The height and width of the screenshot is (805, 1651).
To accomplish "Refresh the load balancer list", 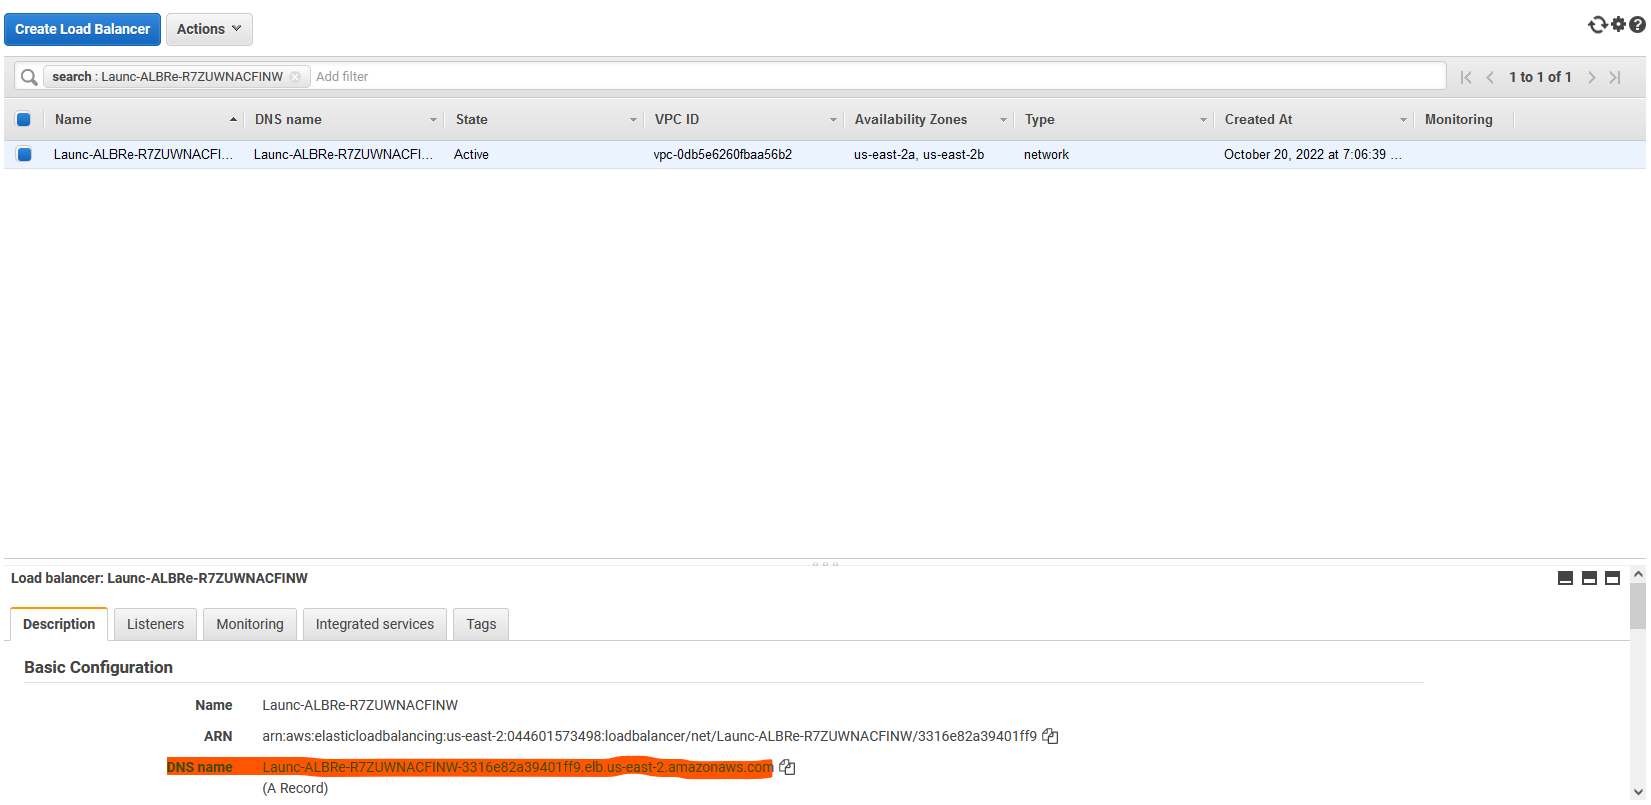I will click(x=1597, y=25).
